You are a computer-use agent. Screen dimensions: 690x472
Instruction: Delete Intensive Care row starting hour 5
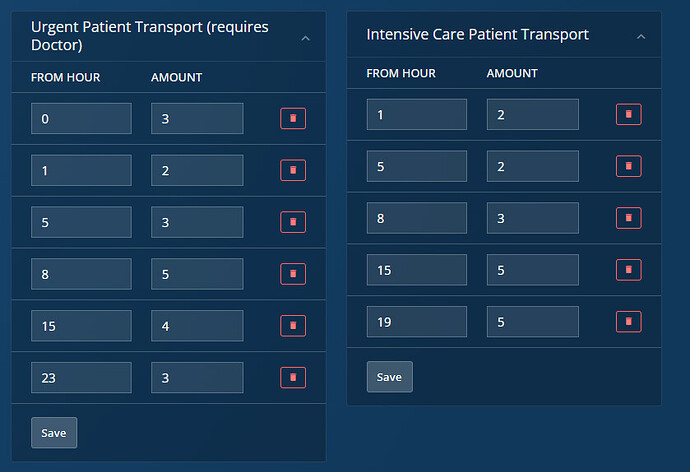(628, 166)
